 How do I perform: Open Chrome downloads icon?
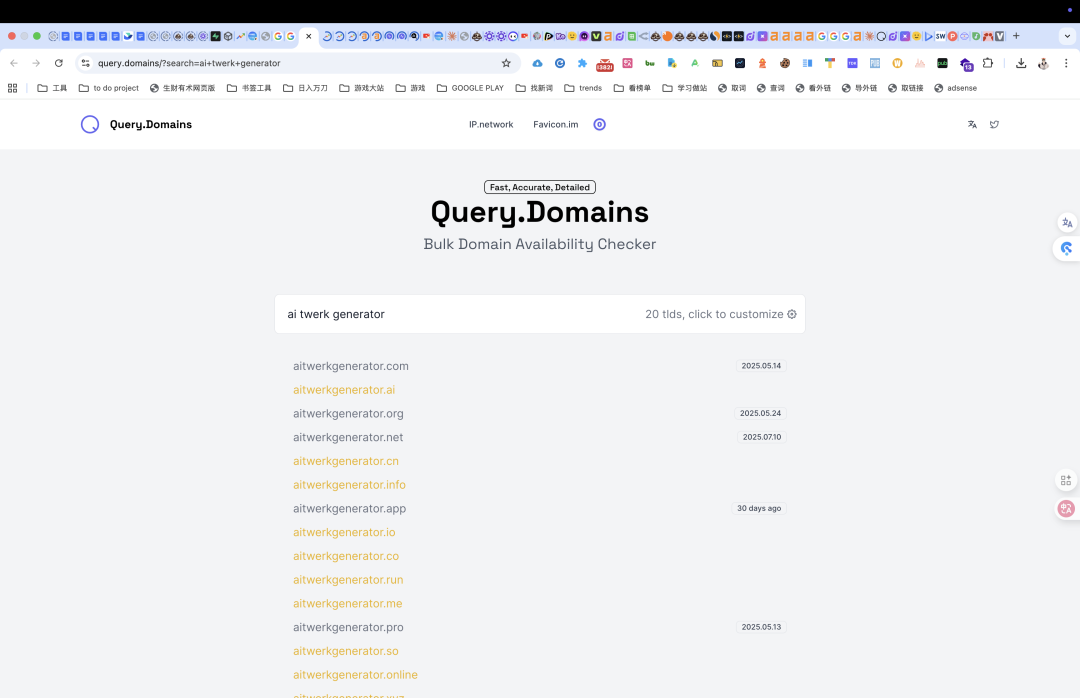pos(1021,63)
